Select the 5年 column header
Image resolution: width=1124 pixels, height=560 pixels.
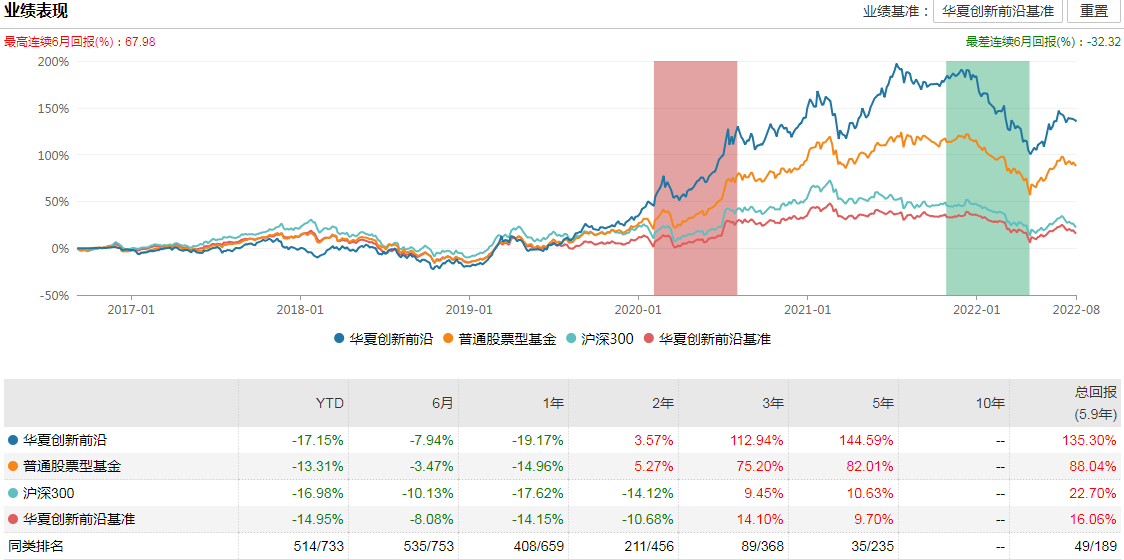881,403
